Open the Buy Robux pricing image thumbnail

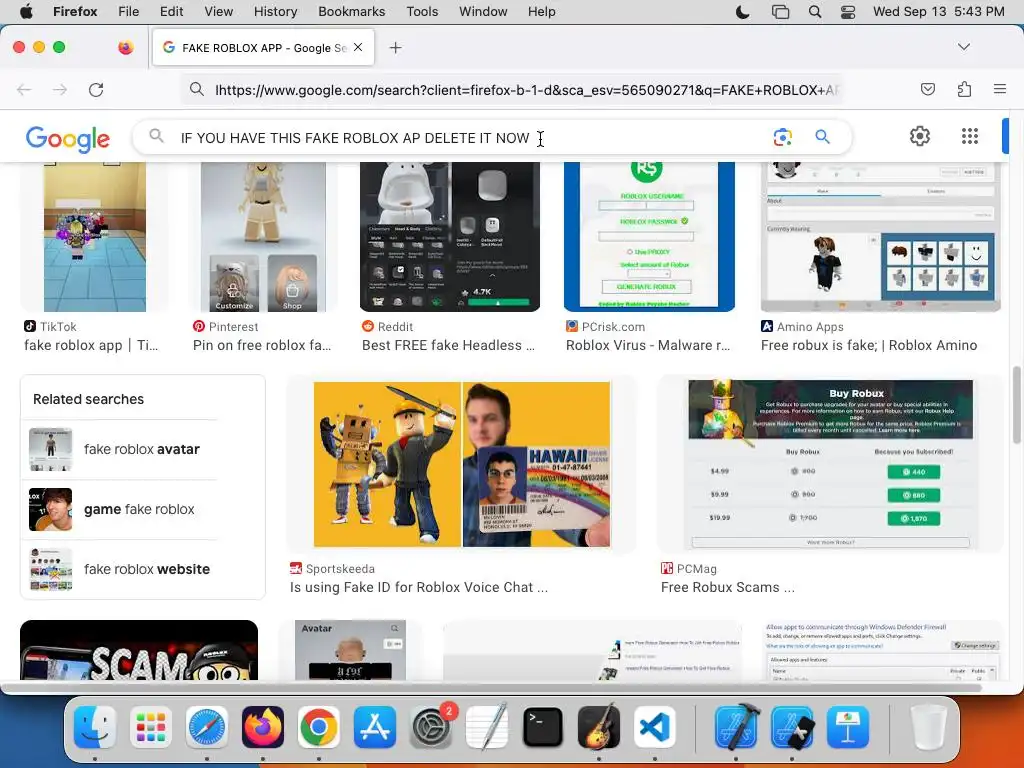click(x=830, y=464)
